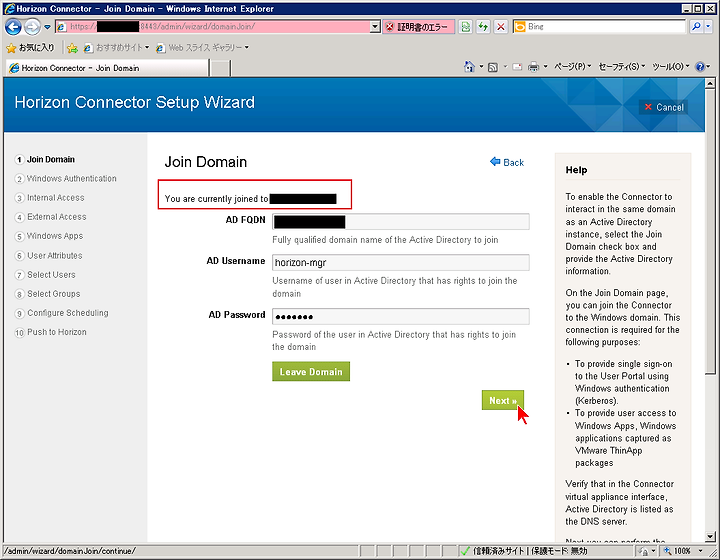Click the Feeds RSS icon
Viewport: 720px width, 560px height.
[x=493, y=67]
